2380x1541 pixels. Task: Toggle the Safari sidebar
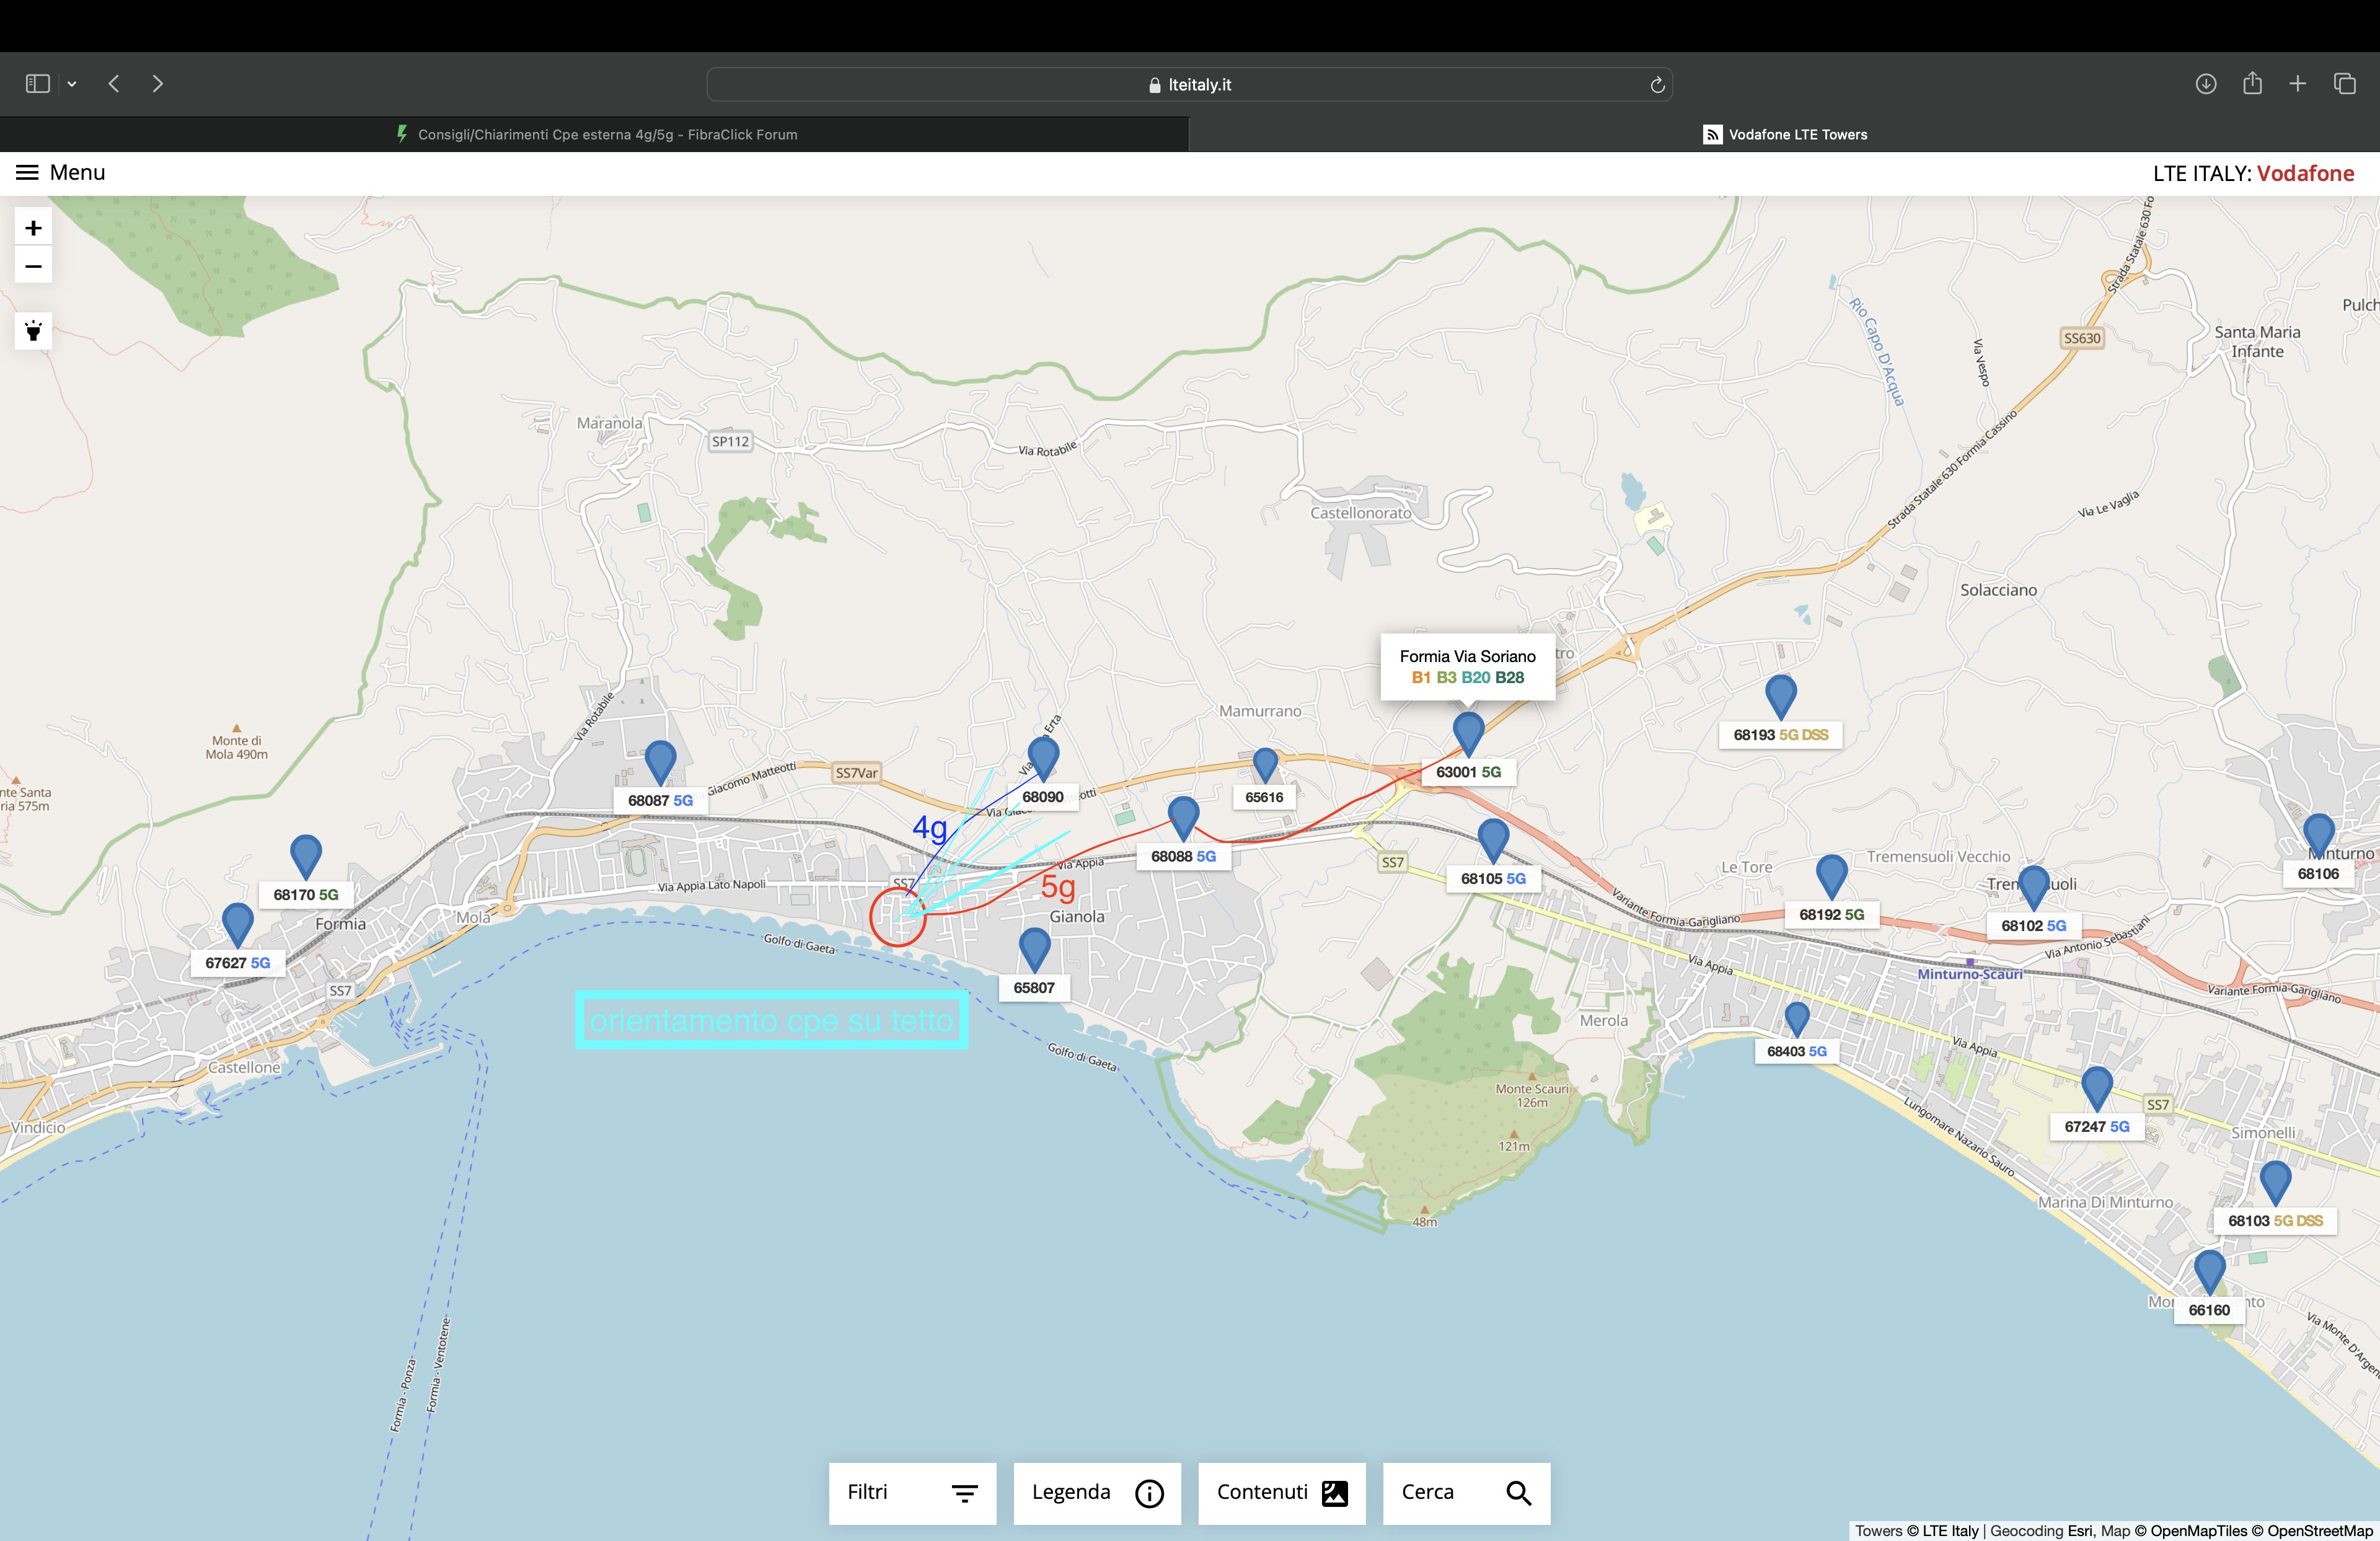(x=38, y=84)
